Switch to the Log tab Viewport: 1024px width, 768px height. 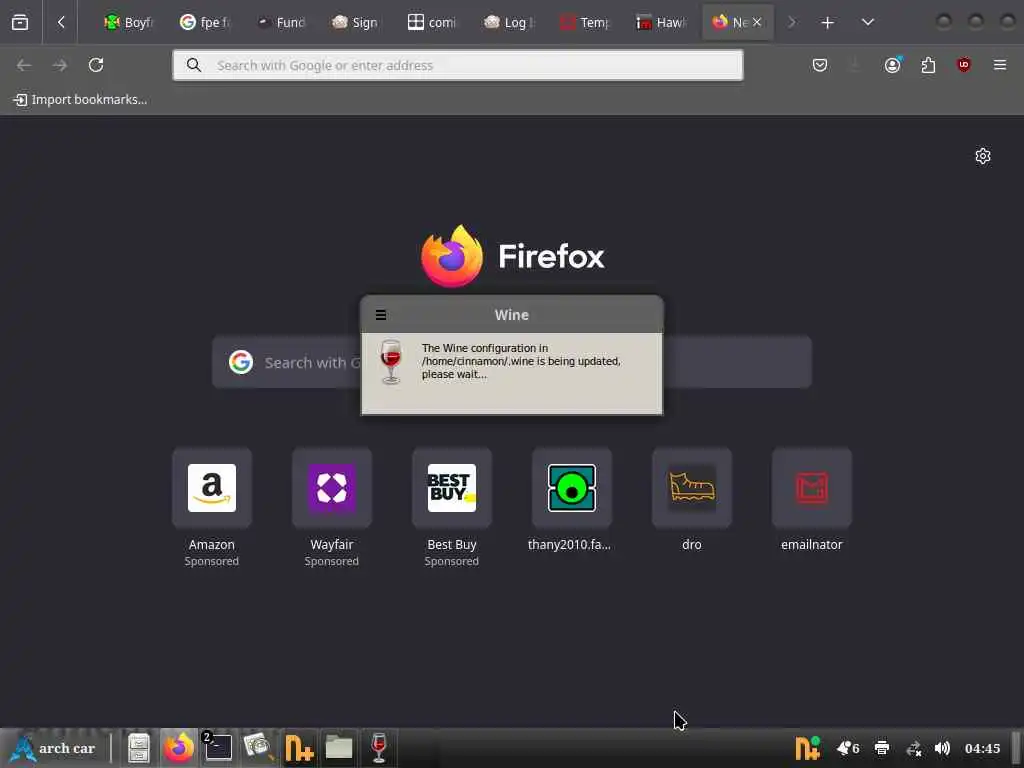click(x=509, y=22)
